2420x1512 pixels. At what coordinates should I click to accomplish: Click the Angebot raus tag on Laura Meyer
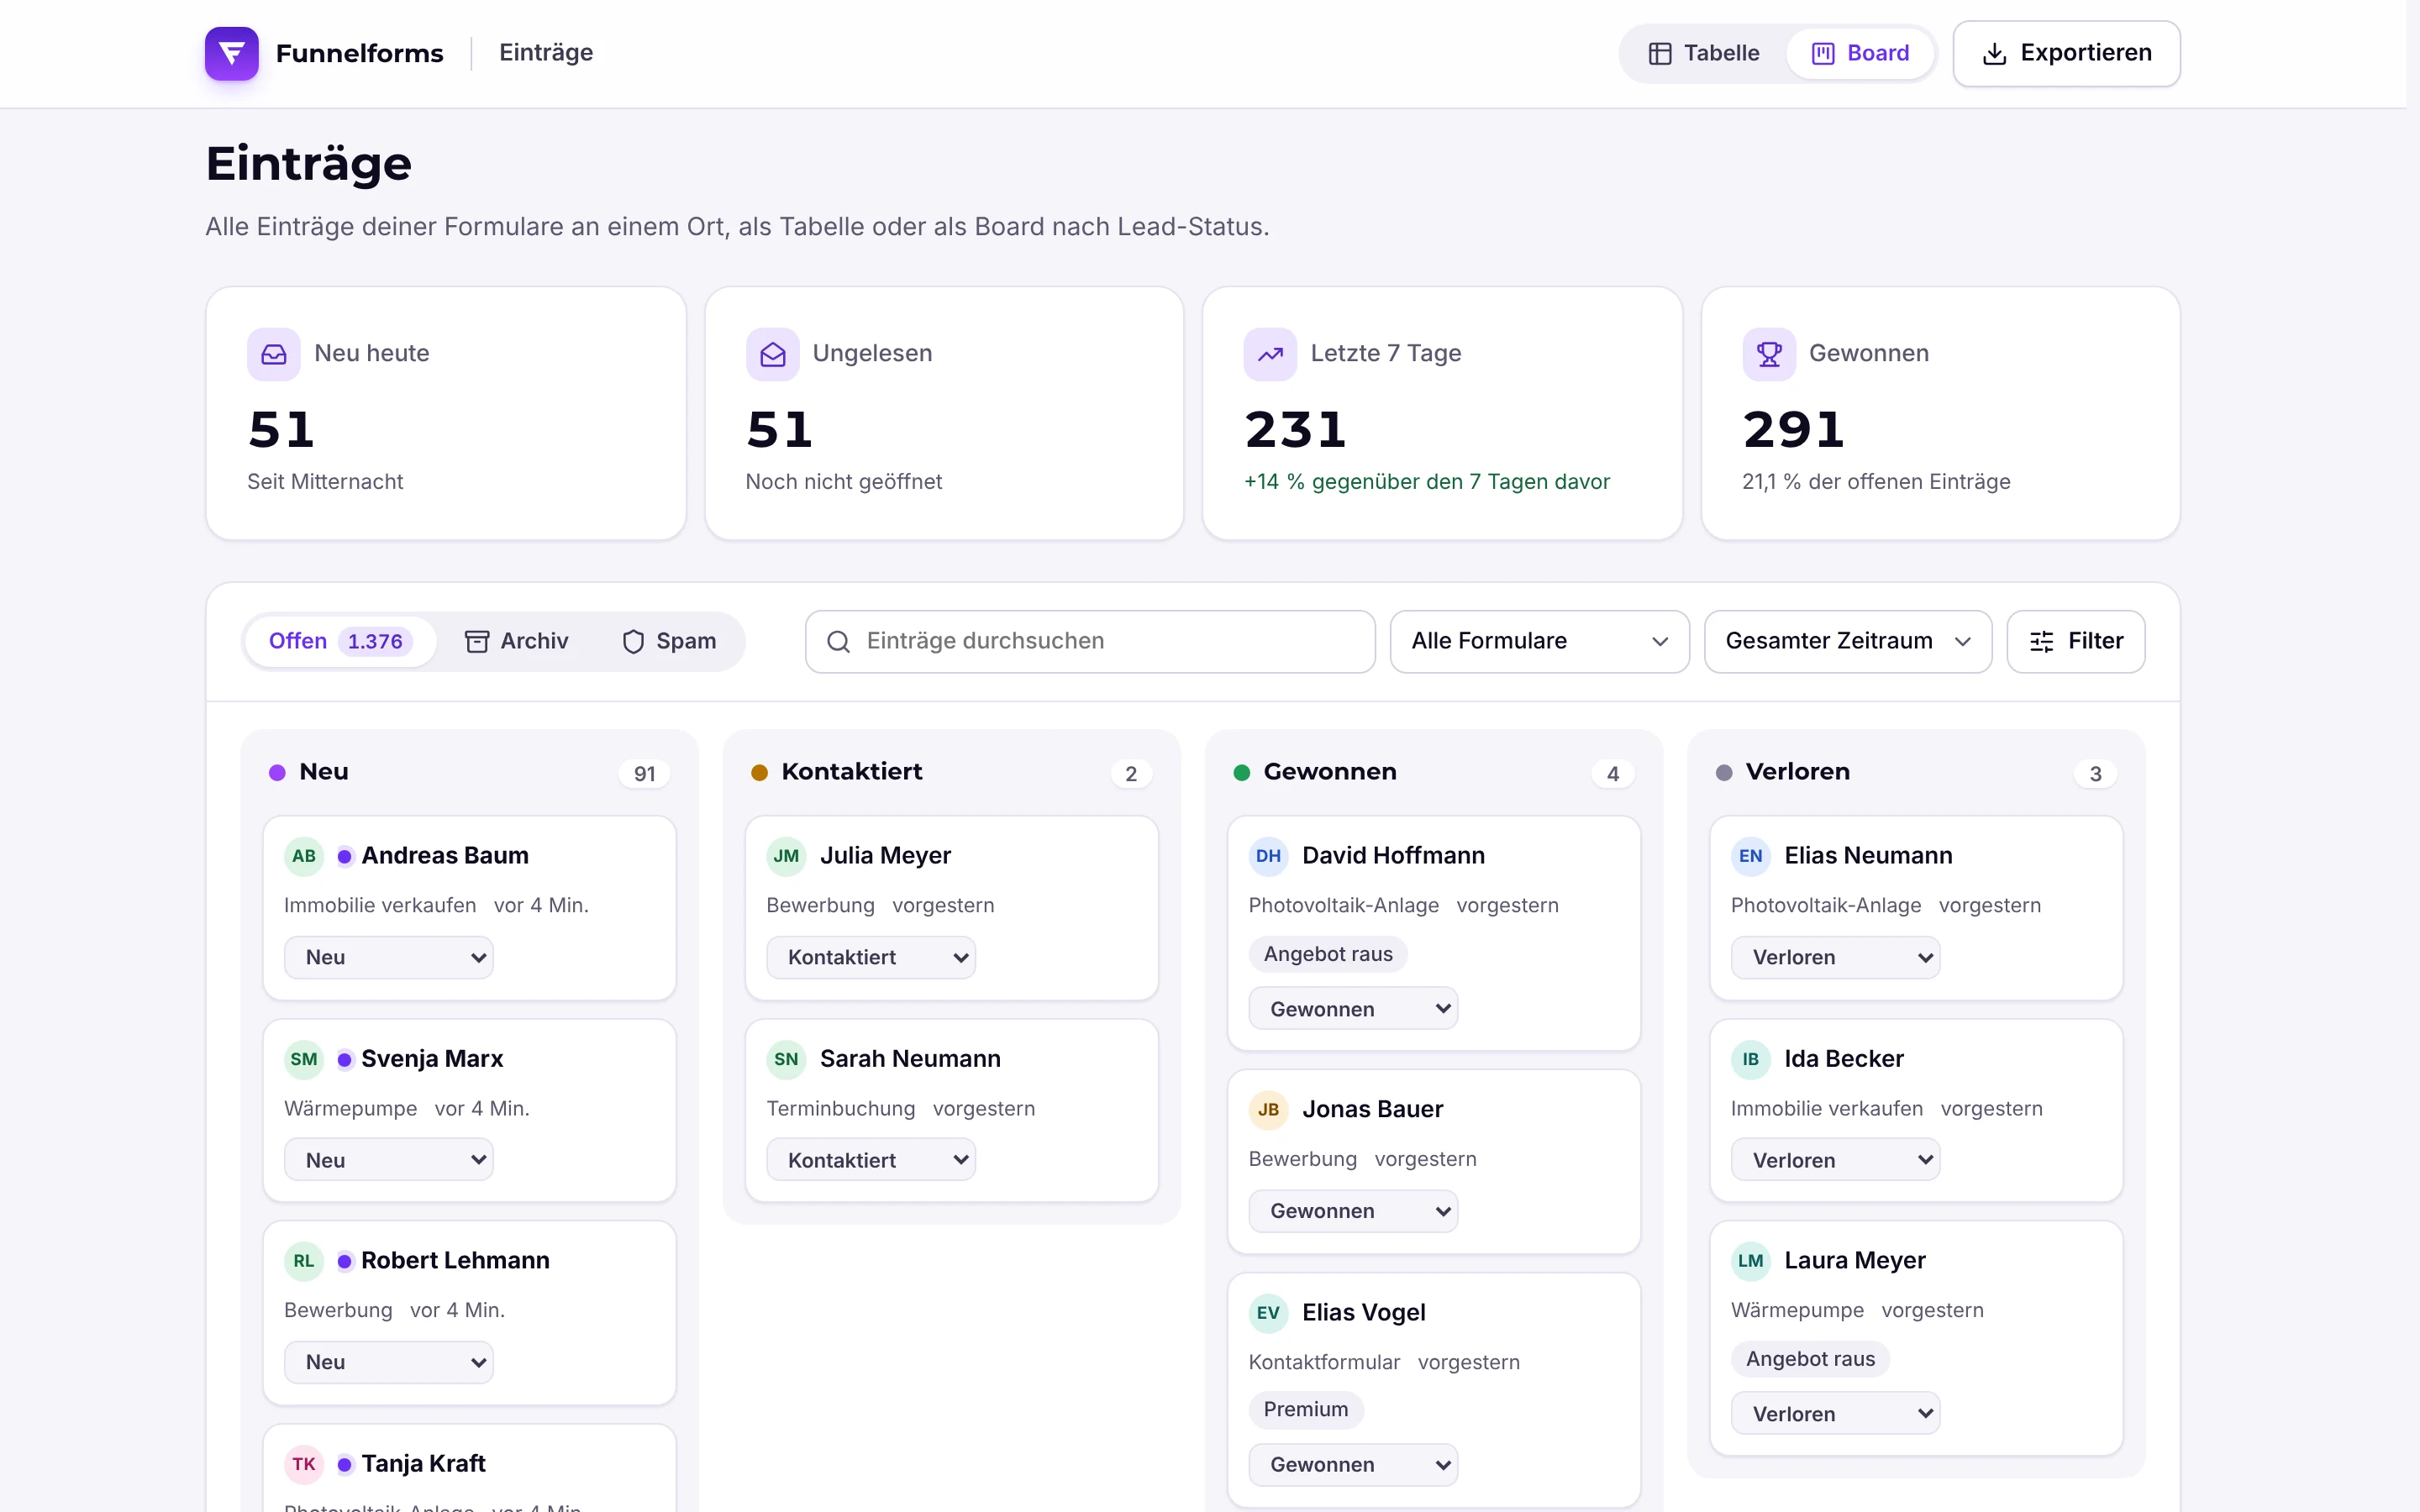(x=1810, y=1359)
